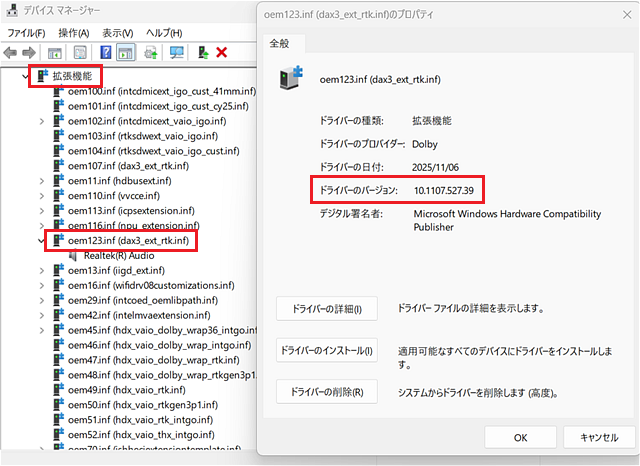640x466 pixels.
Task: Click the 拡張機能 category icon
Action: pos(42,75)
